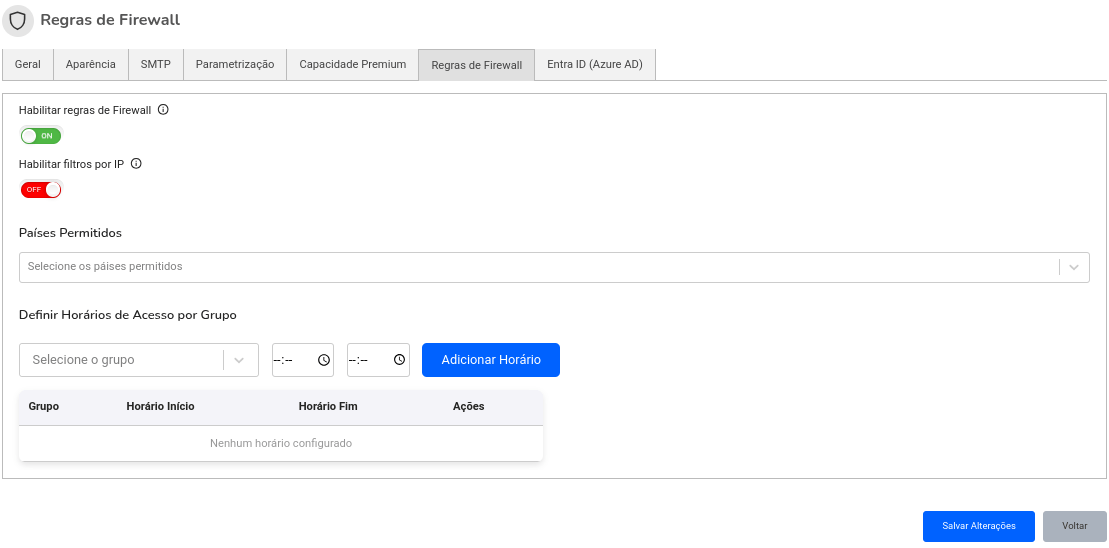Expand the Países Permitidos dropdown arrow
This screenshot has width=1109, height=548.
(1073, 267)
